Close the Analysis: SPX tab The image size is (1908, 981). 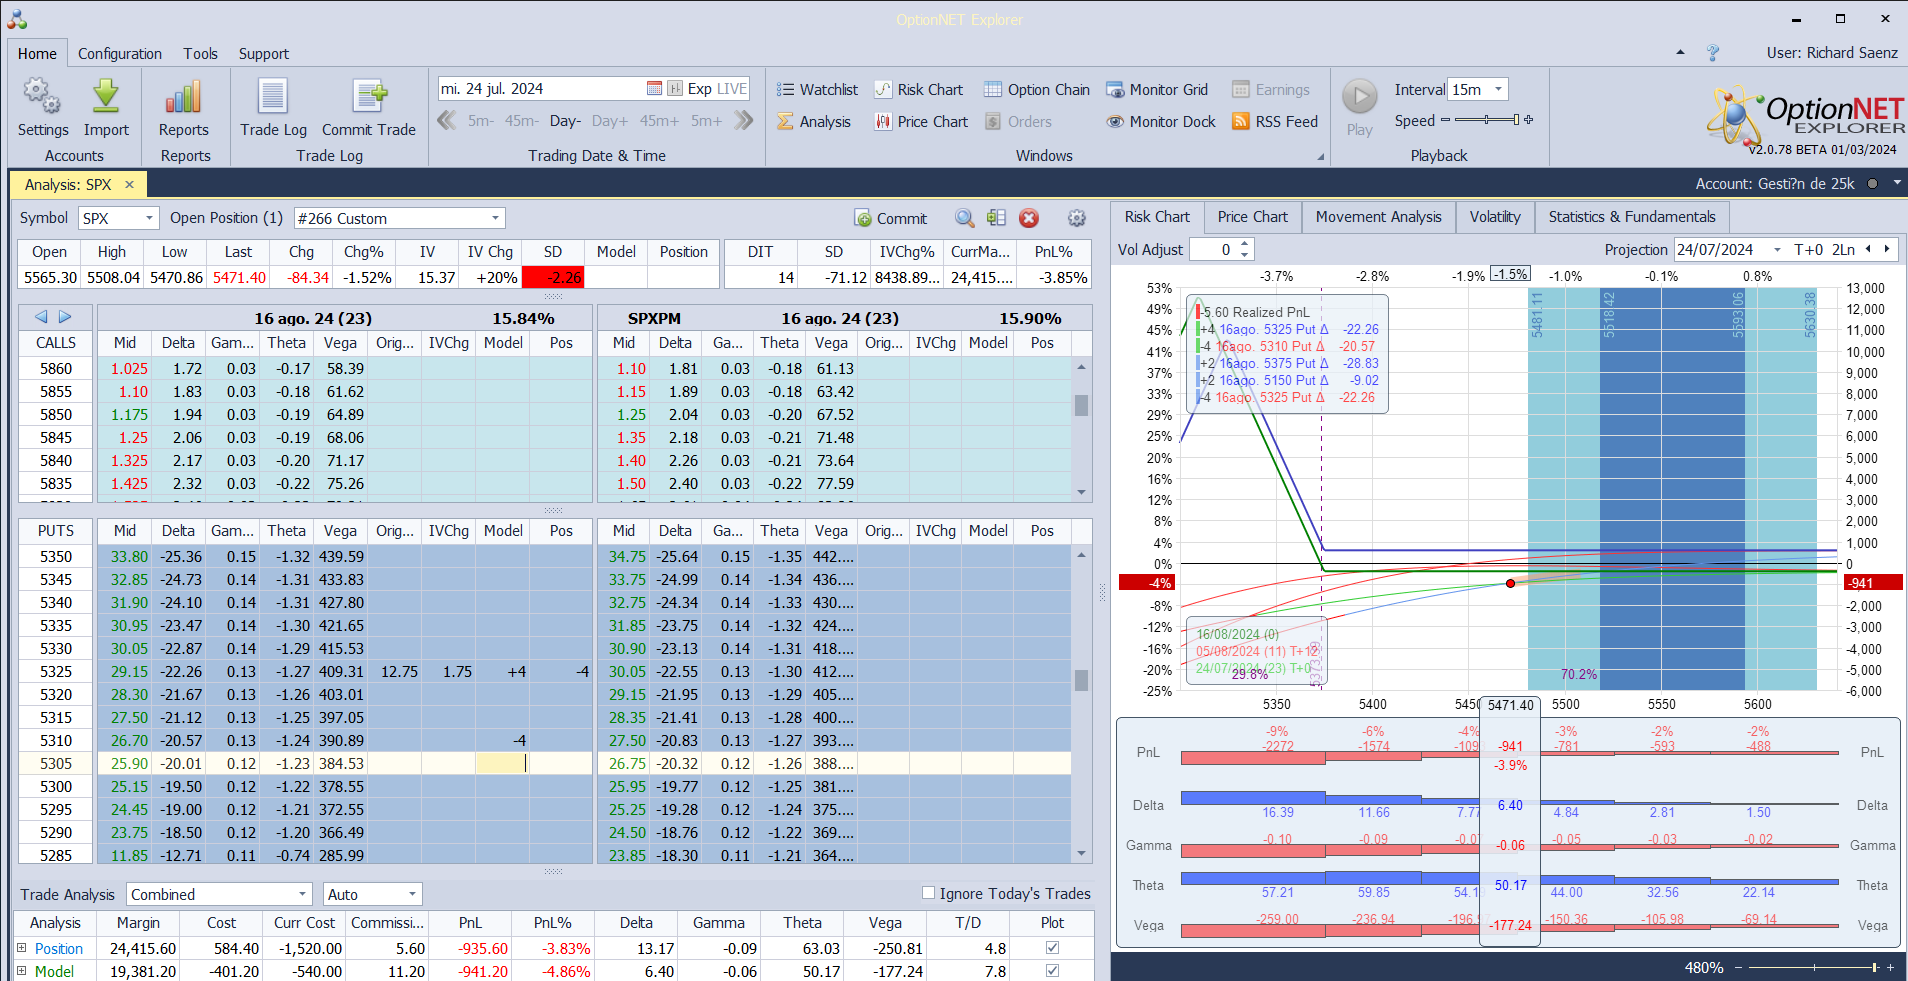point(129,185)
